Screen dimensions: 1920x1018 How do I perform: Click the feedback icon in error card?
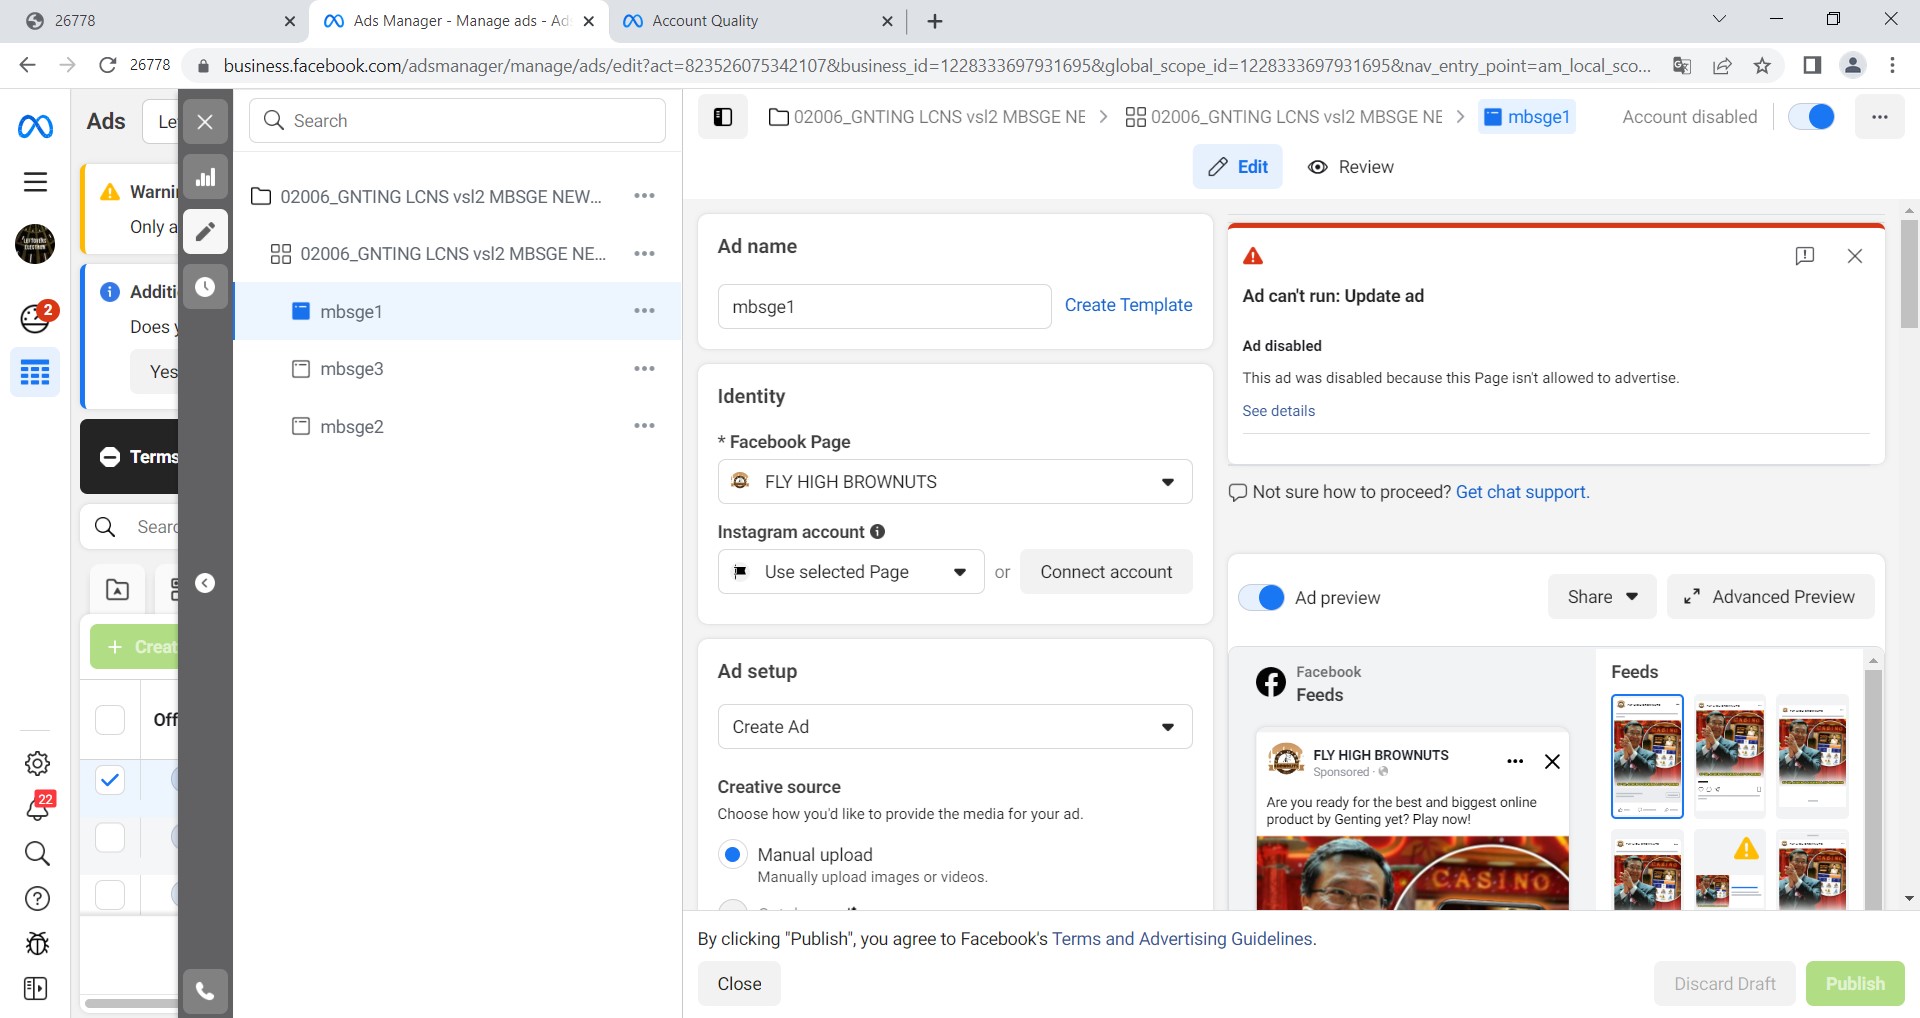click(x=1805, y=256)
